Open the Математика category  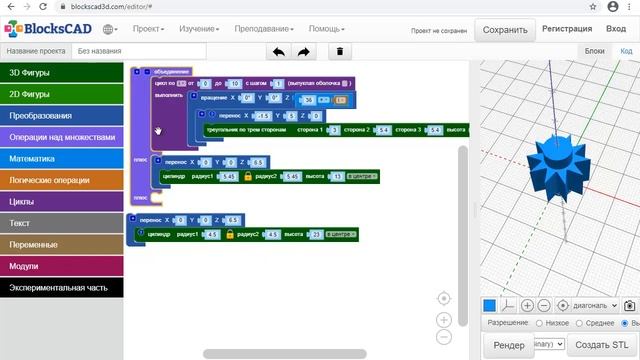[x=62, y=158]
